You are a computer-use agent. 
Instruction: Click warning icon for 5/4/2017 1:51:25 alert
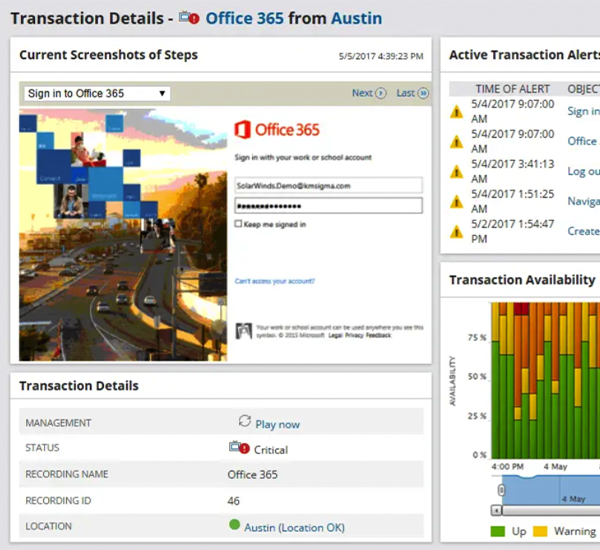tap(457, 202)
